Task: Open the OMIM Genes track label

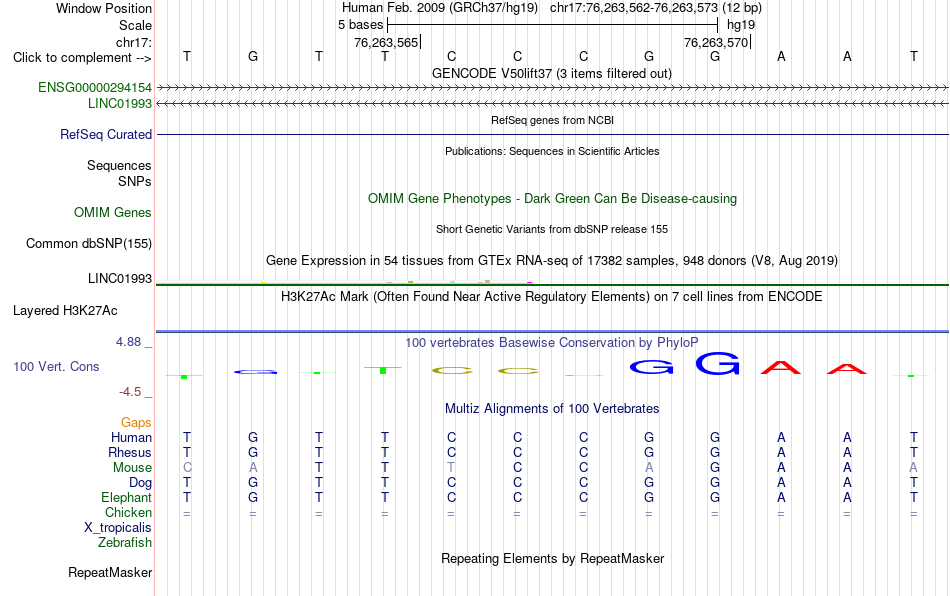Action: 112,213
